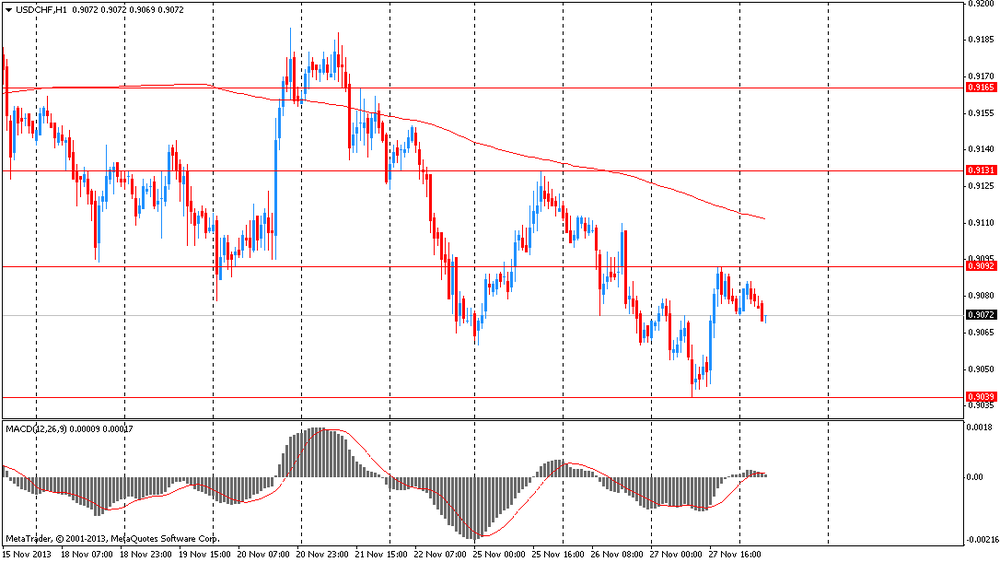Click the 15 Nov 2013 date label
The image size is (1000, 562).
coord(27,554)
